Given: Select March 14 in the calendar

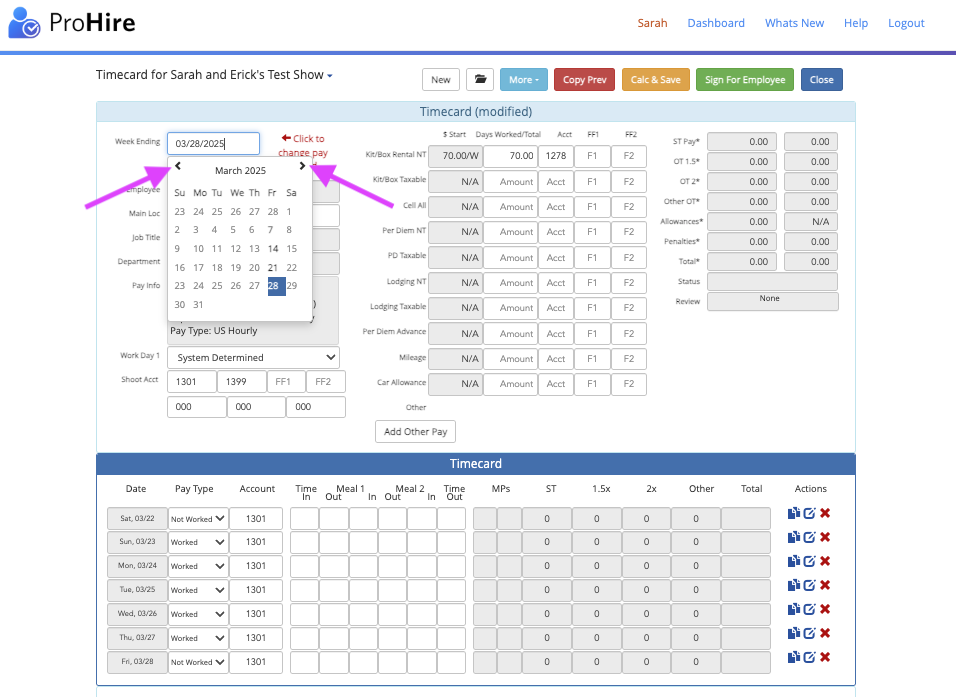Looking at the screenshot, I should point(273,248).
